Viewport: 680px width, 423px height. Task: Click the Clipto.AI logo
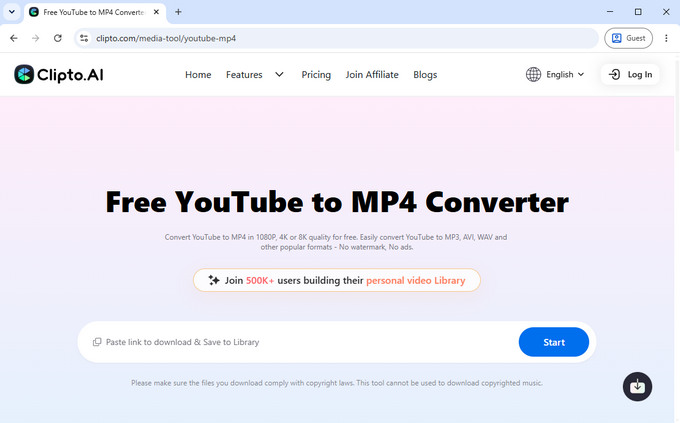point(59,75)
